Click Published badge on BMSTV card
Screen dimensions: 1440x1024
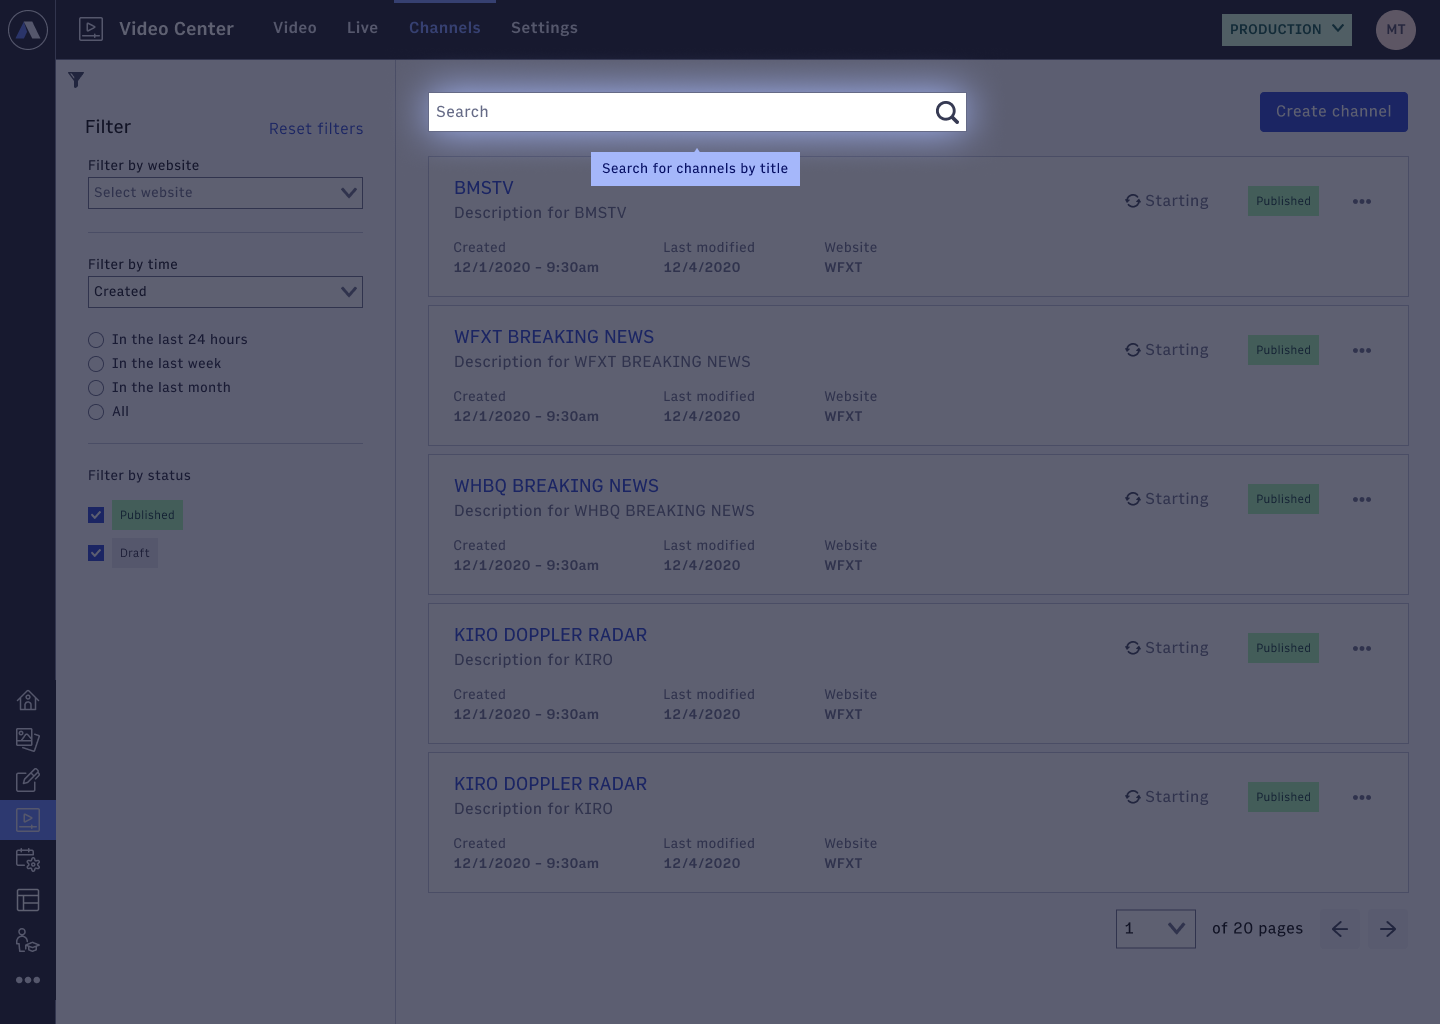[1283, 201]
